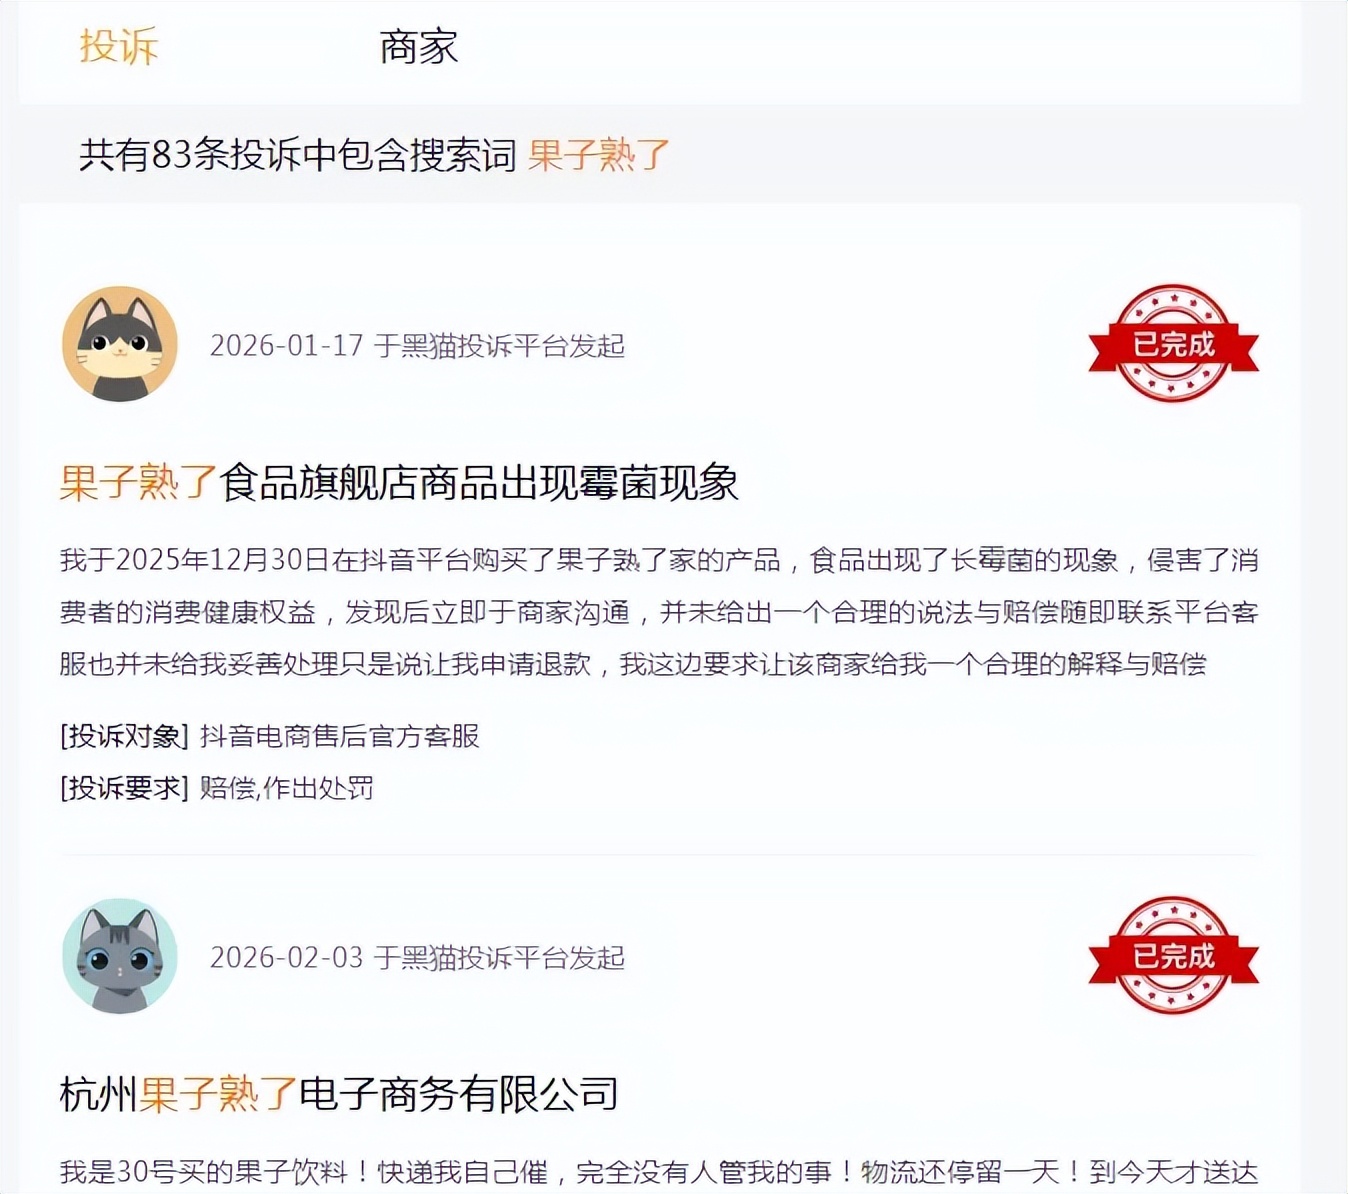1348x1194 pixels.
Task: Click the 共有83条投诉 result count text
Action: [298, 155]
